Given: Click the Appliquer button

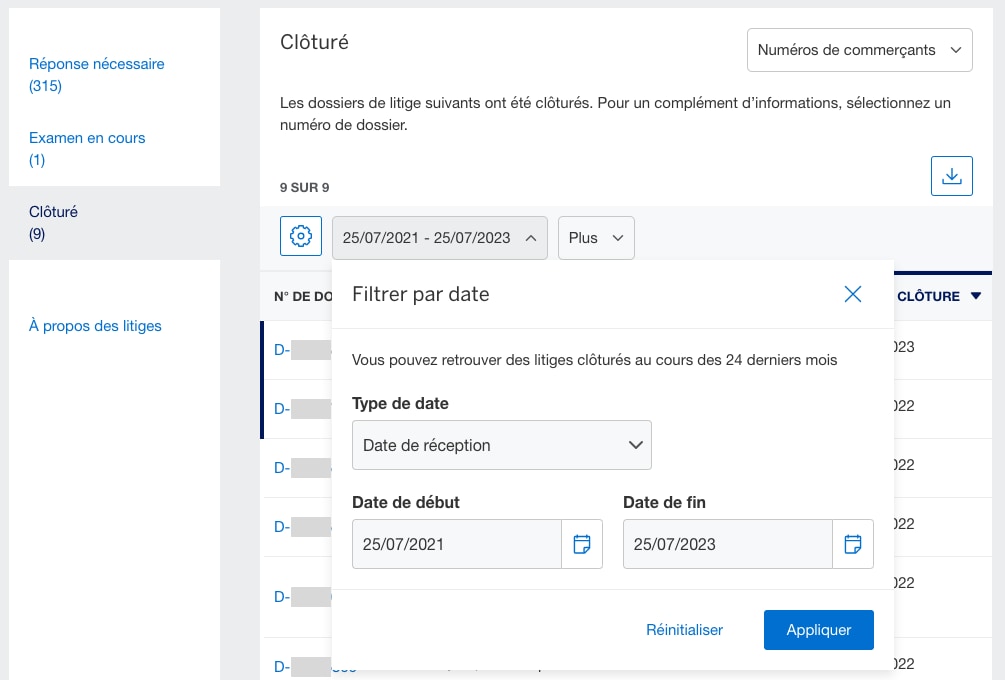Looking at the screenshot, I should 818,629.
